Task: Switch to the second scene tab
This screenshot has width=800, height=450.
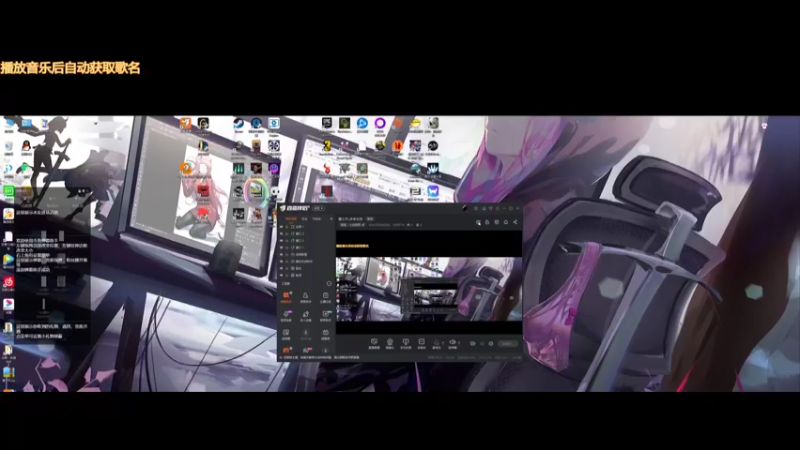Action: click(x=305, y=219)
